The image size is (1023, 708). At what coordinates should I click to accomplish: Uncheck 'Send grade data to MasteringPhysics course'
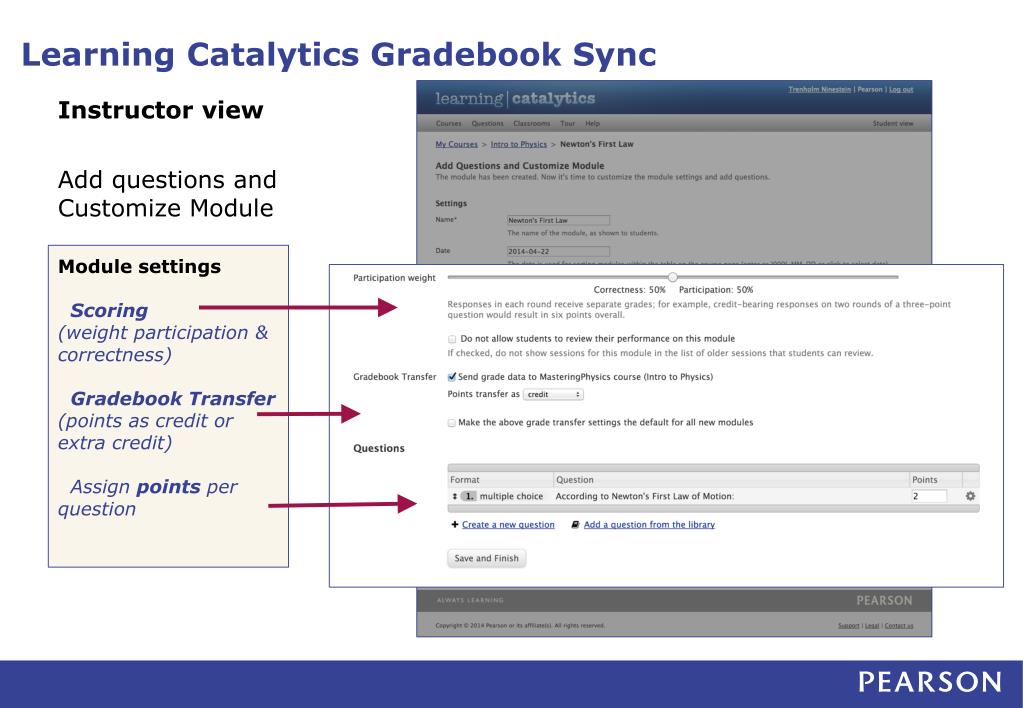pyautogui.click(x=451, y=377)
